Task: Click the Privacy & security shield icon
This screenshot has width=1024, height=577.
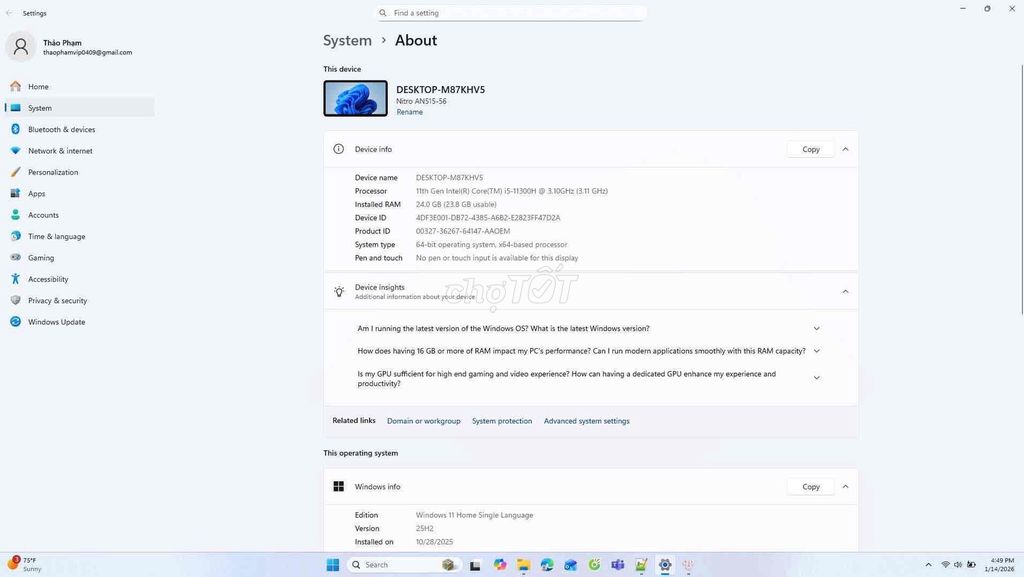Action: (x=15, y=300)
